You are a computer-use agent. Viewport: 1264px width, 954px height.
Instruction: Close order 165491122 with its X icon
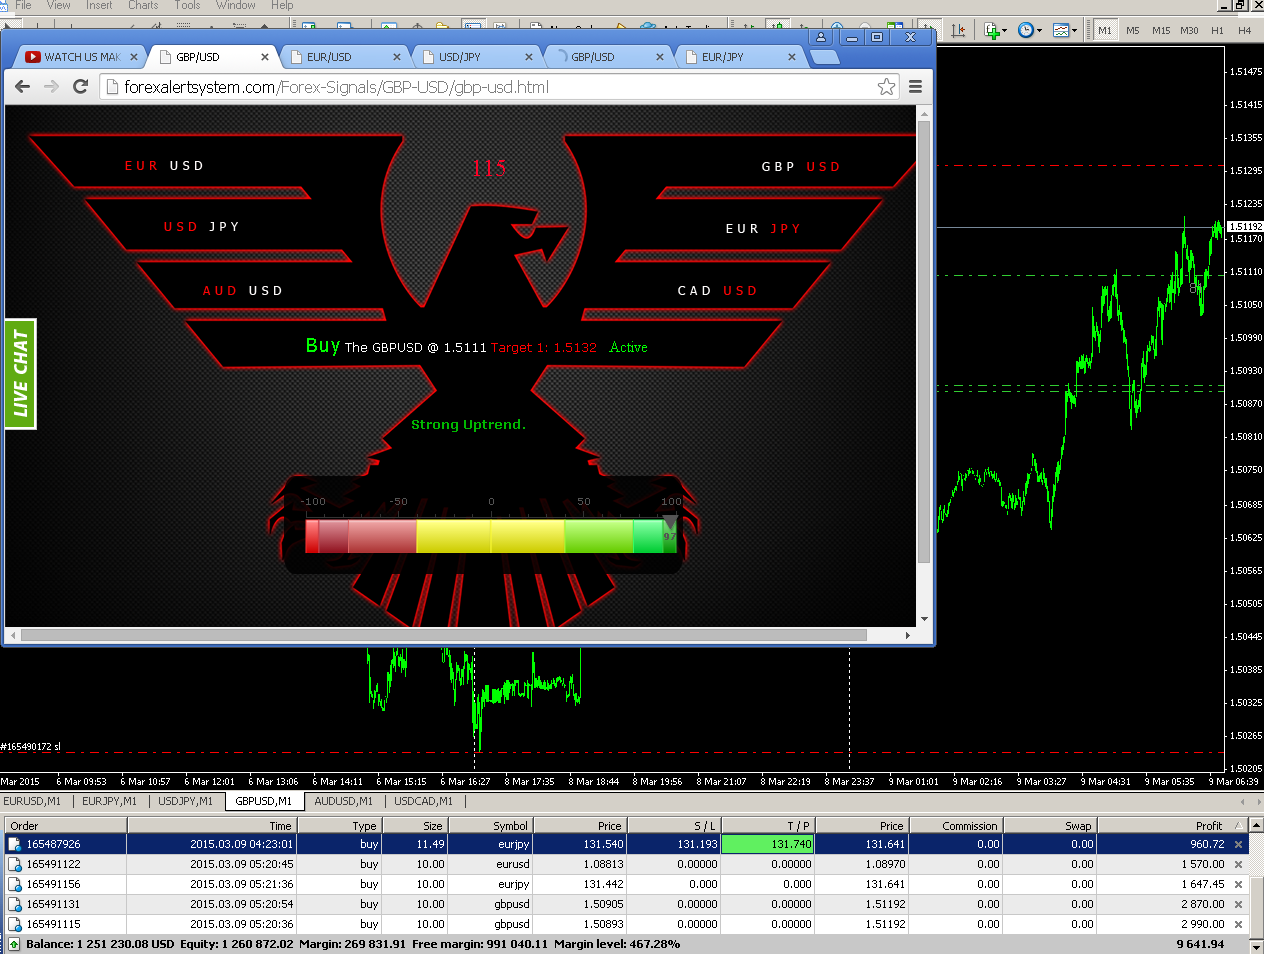pos(1238,864)
